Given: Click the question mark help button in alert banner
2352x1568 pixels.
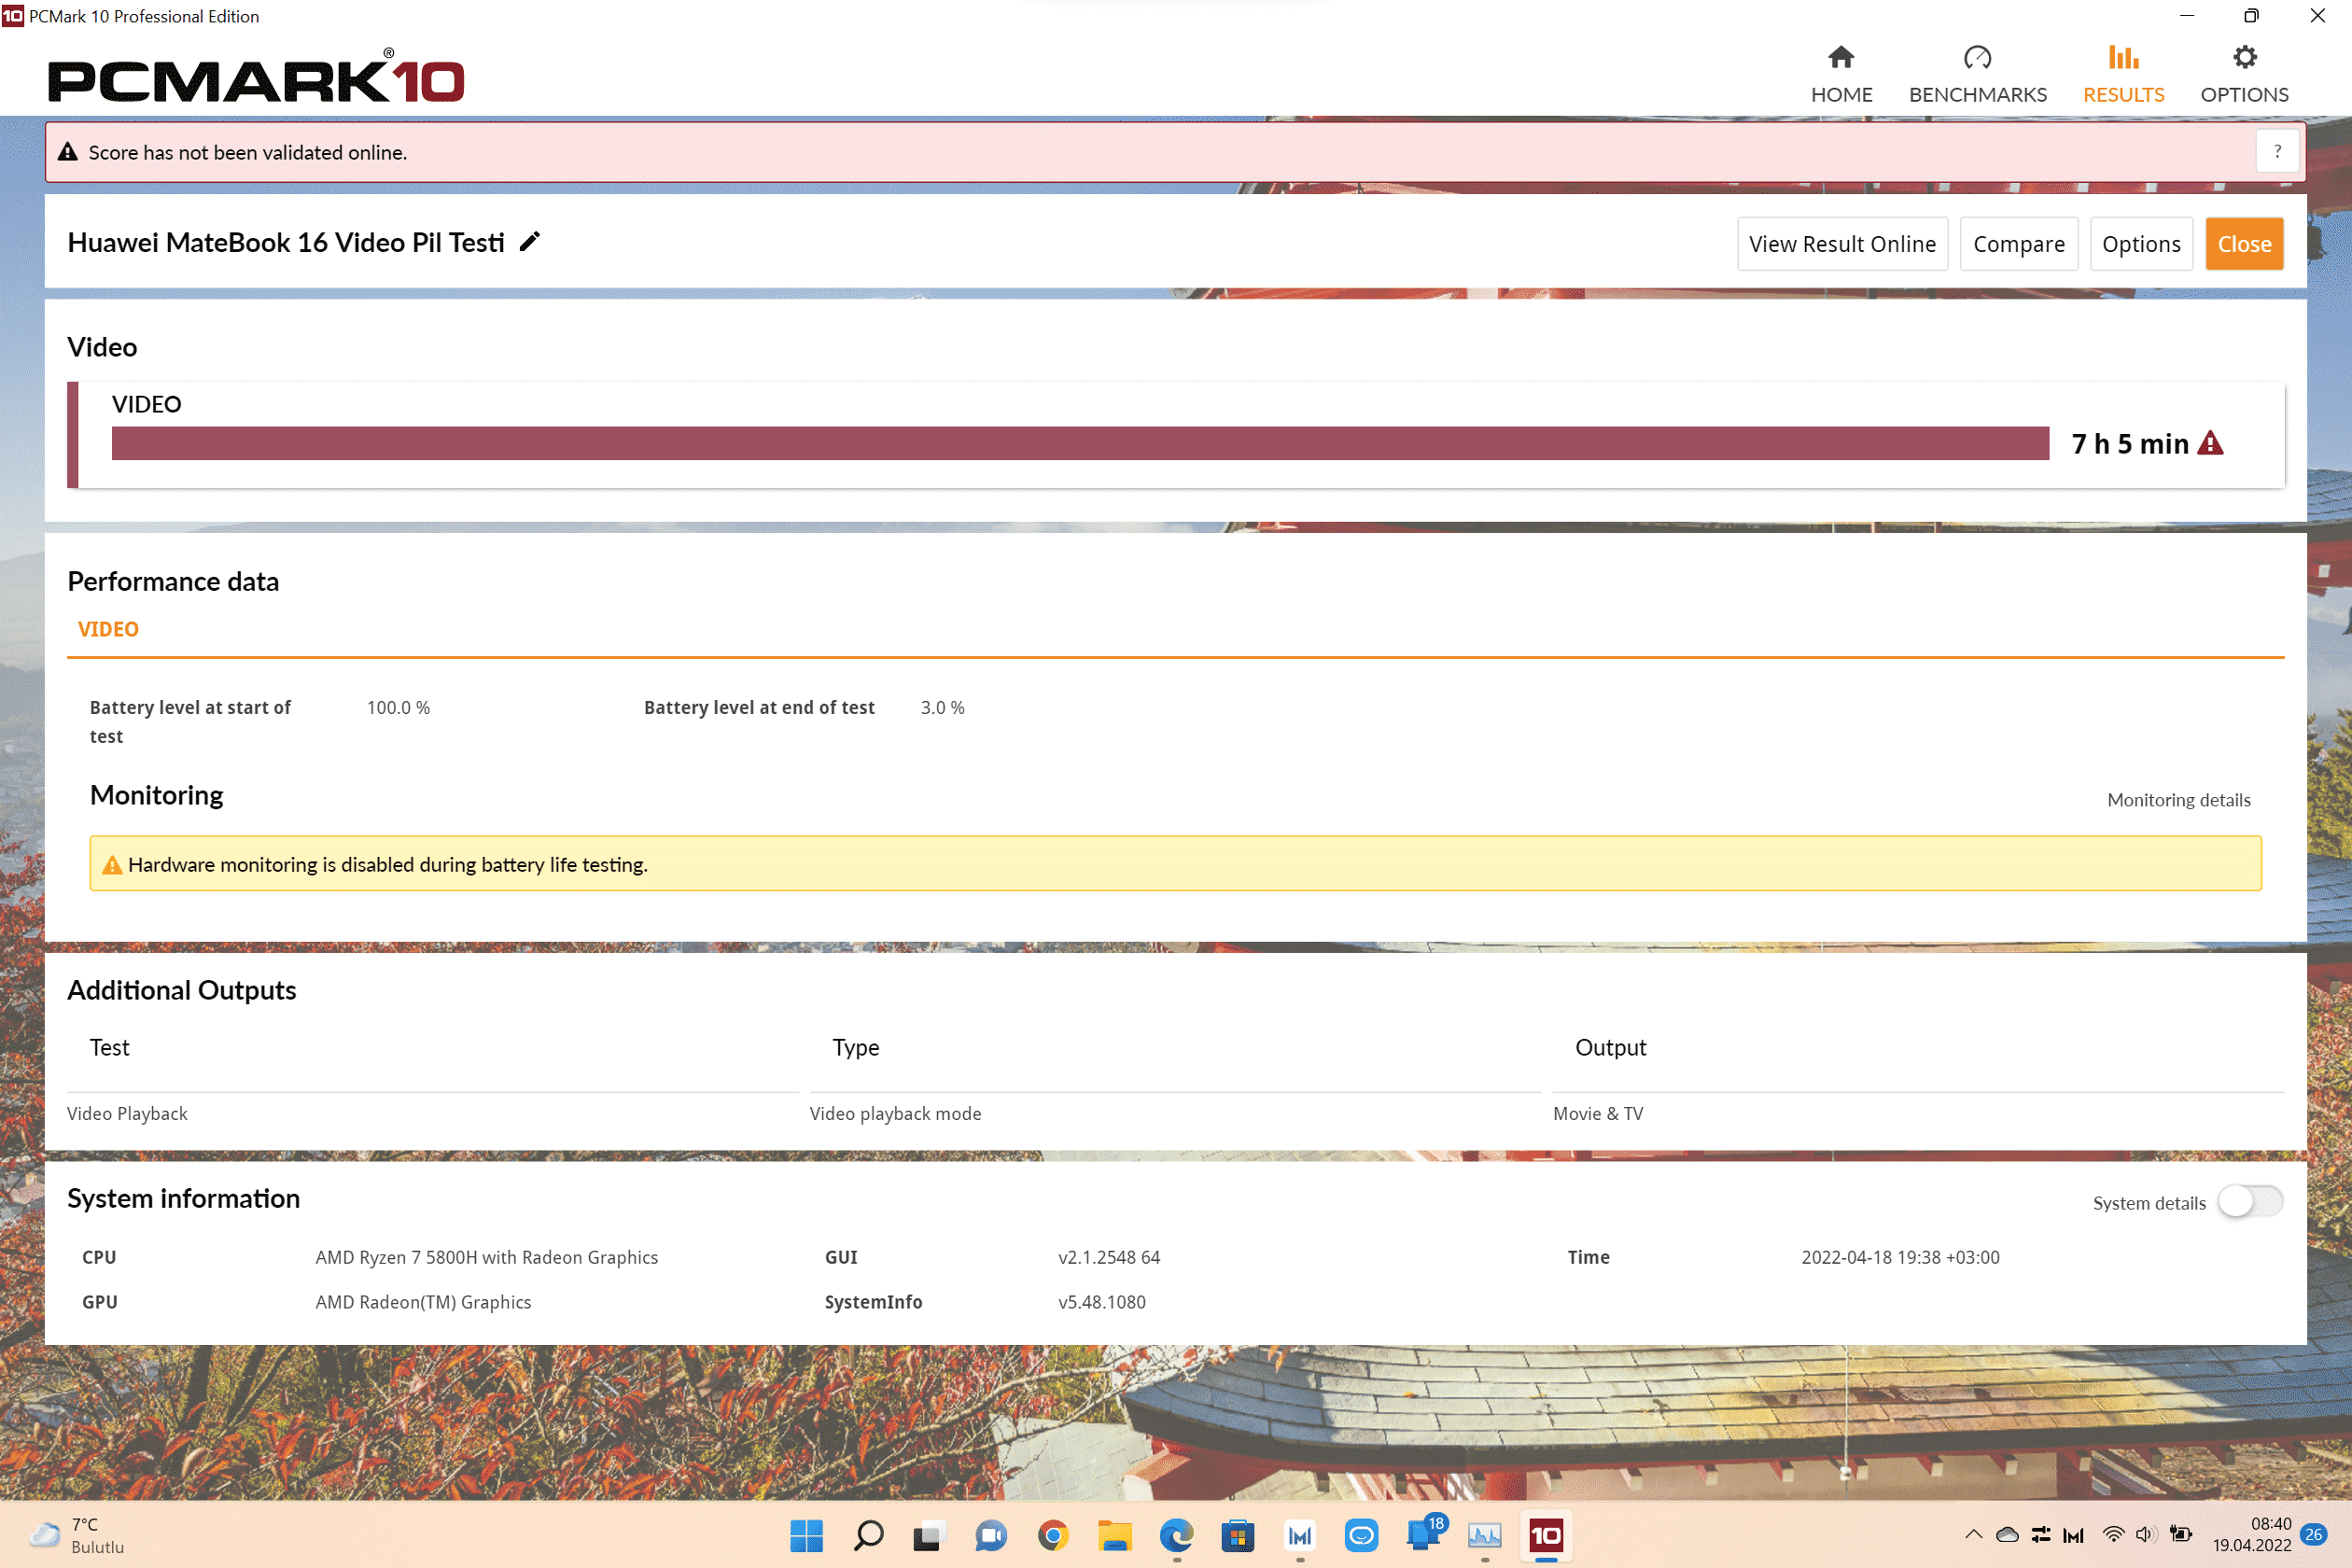Looking at the screenshot, I should 2276,152.
